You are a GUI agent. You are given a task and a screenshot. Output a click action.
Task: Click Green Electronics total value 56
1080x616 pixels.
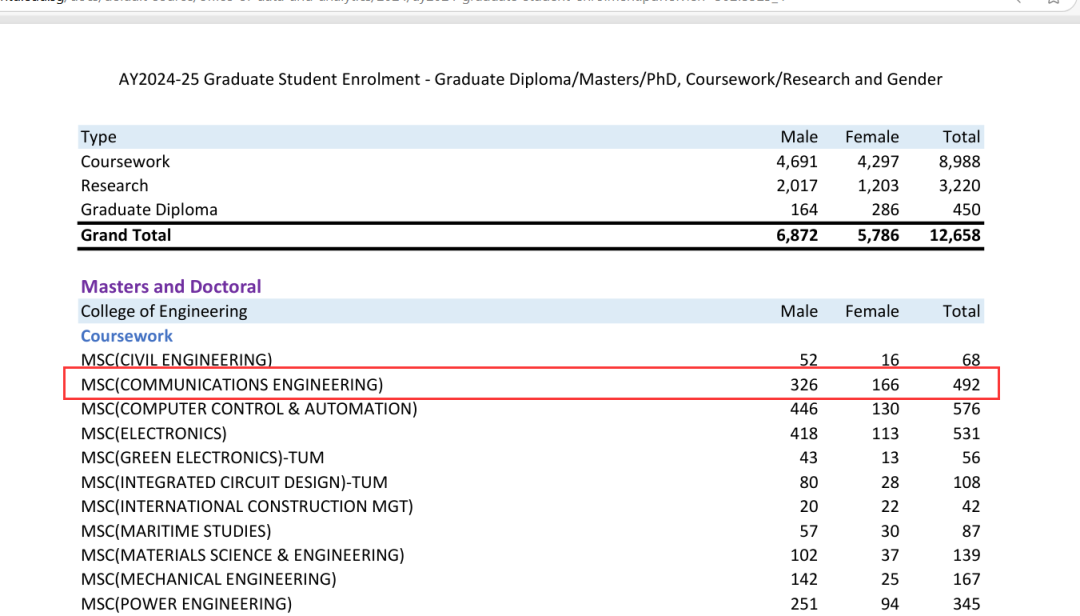pyautogui.click(x=971, y=458)
